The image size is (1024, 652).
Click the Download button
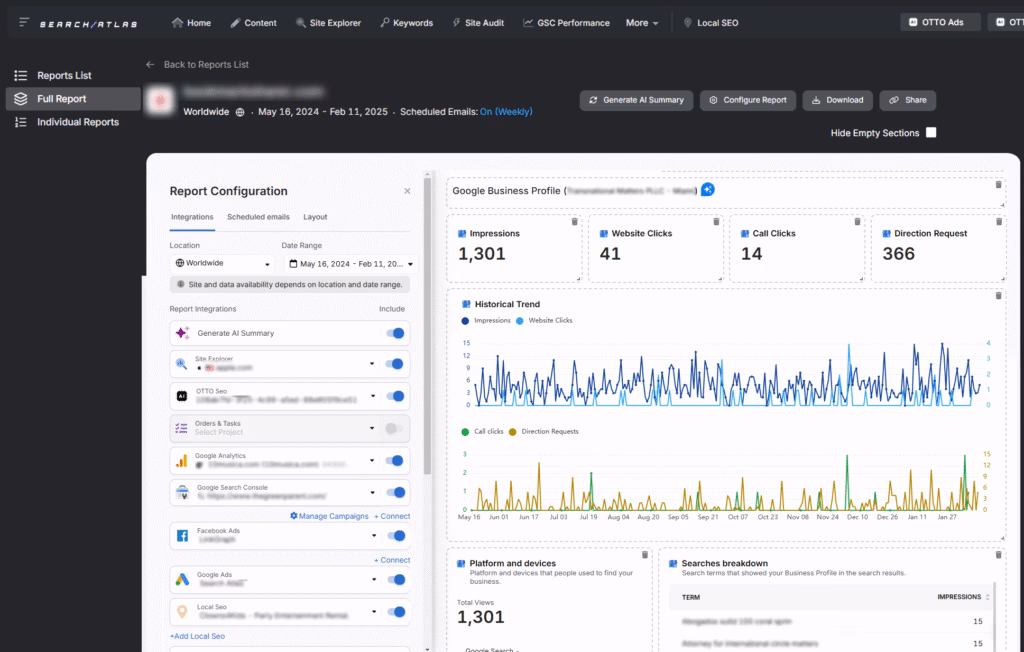[x=837, y=100]
